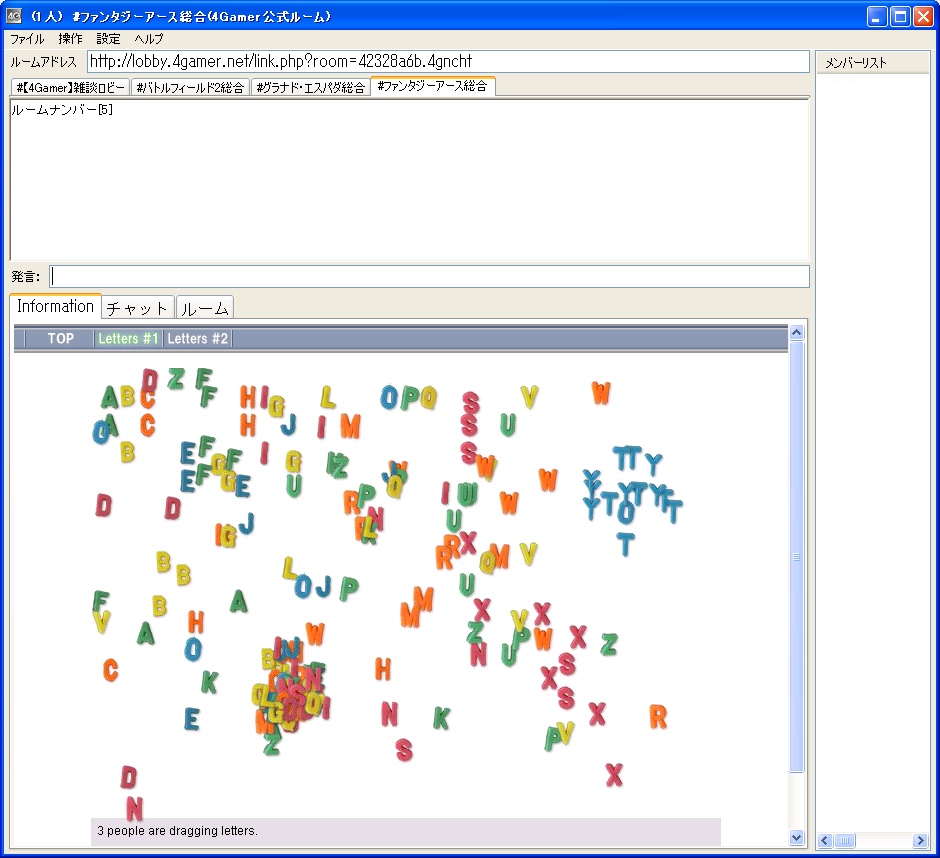The image size is (940, 858).
Task: Switch to the #グラナド・エスパダ総合 room tab
Action: [x=310, y=88]
